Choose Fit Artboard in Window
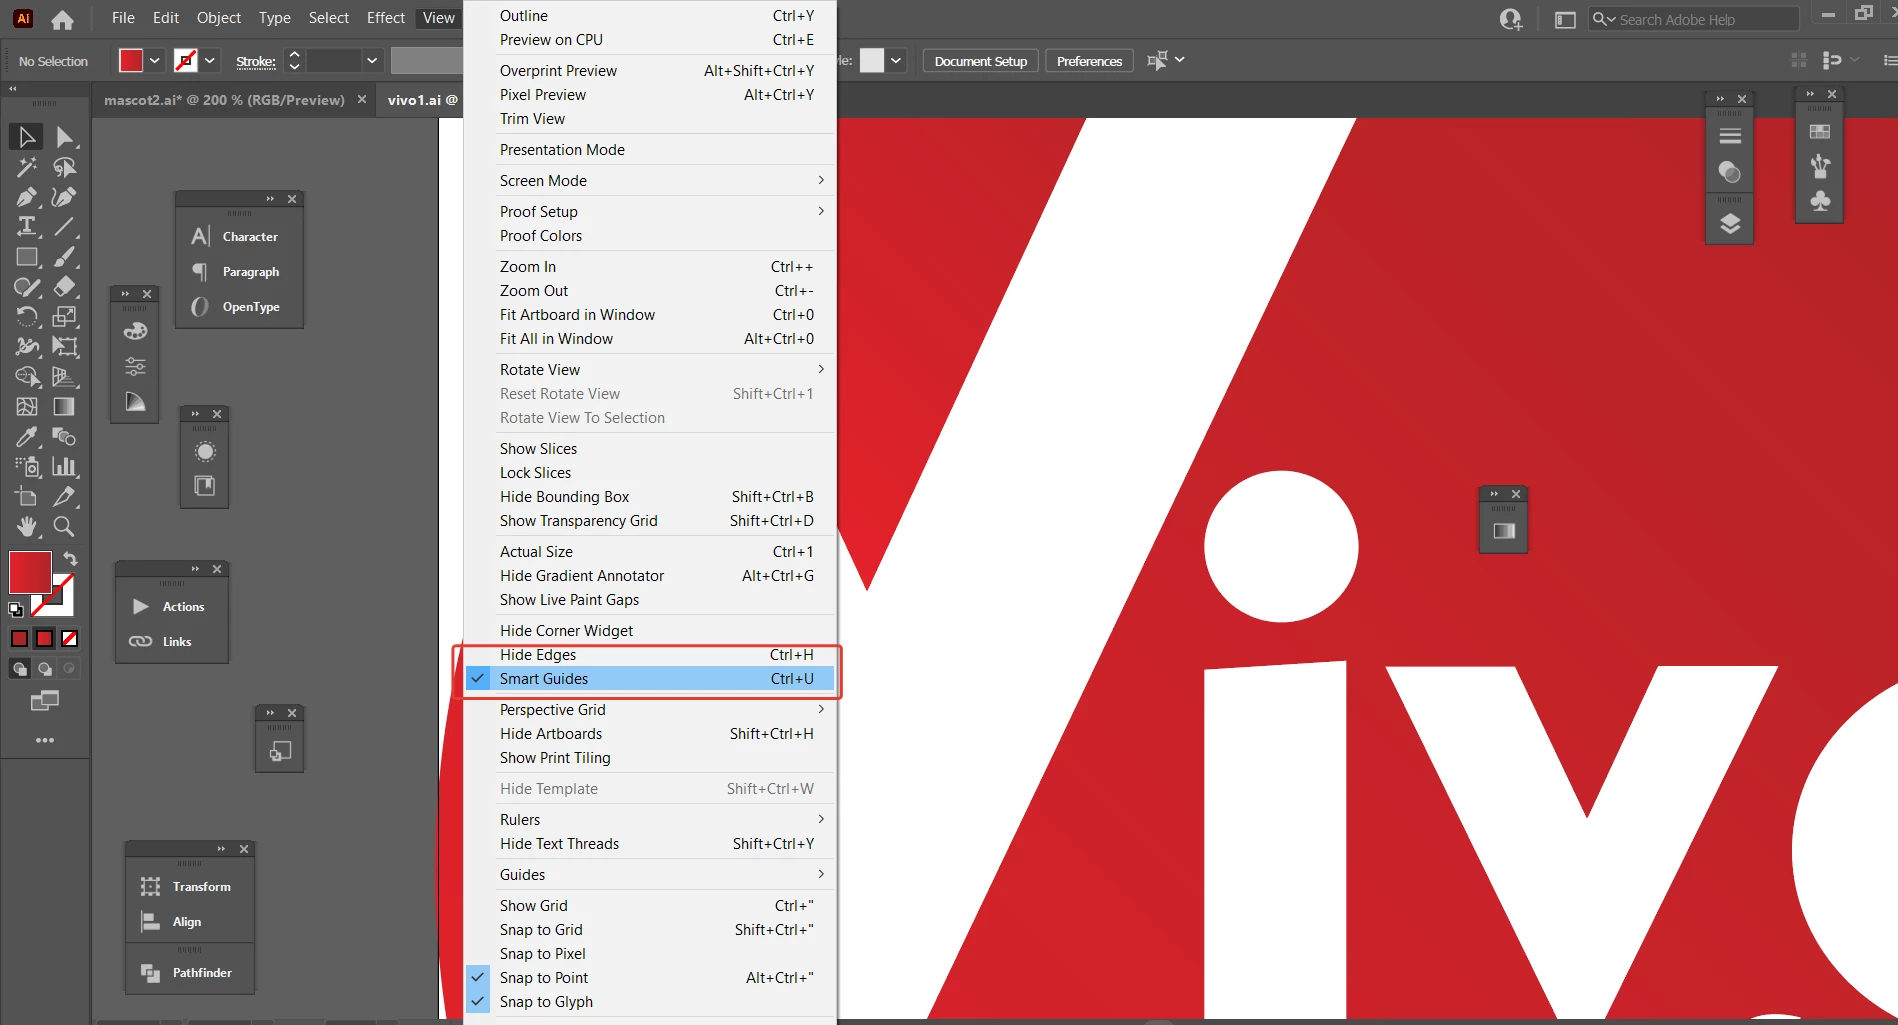 point(651,315)
